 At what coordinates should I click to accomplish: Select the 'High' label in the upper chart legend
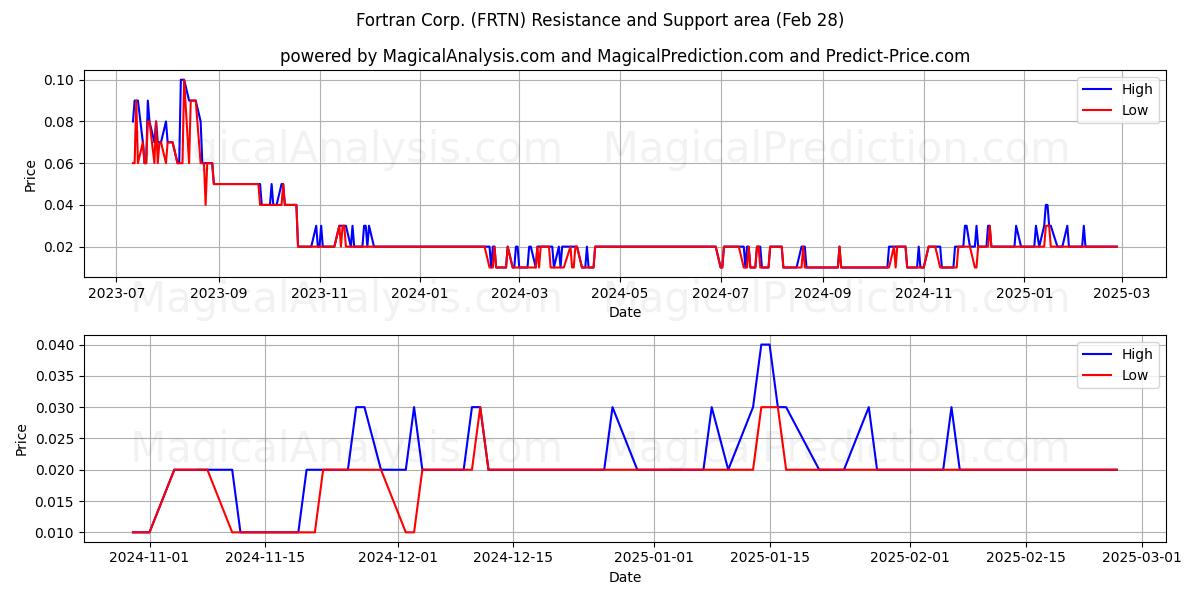click(1137, 89)
